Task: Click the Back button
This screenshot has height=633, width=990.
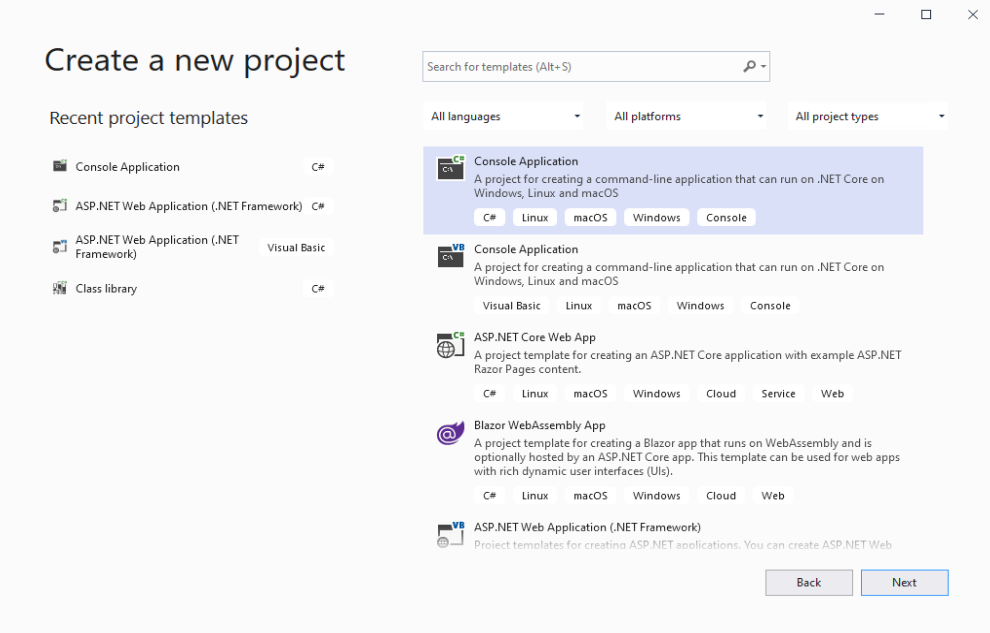Action: pyautogui.click(x=808, y=582)
